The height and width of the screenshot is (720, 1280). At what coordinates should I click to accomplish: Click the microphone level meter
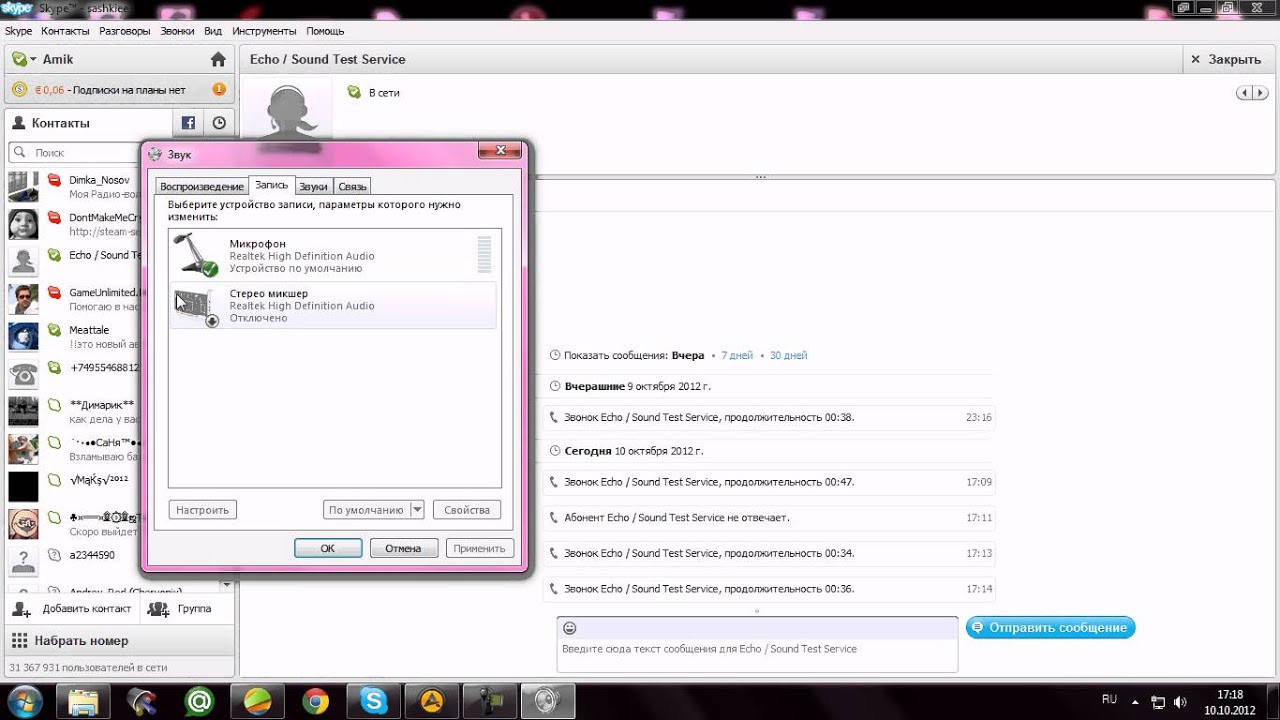click(484, 255)
